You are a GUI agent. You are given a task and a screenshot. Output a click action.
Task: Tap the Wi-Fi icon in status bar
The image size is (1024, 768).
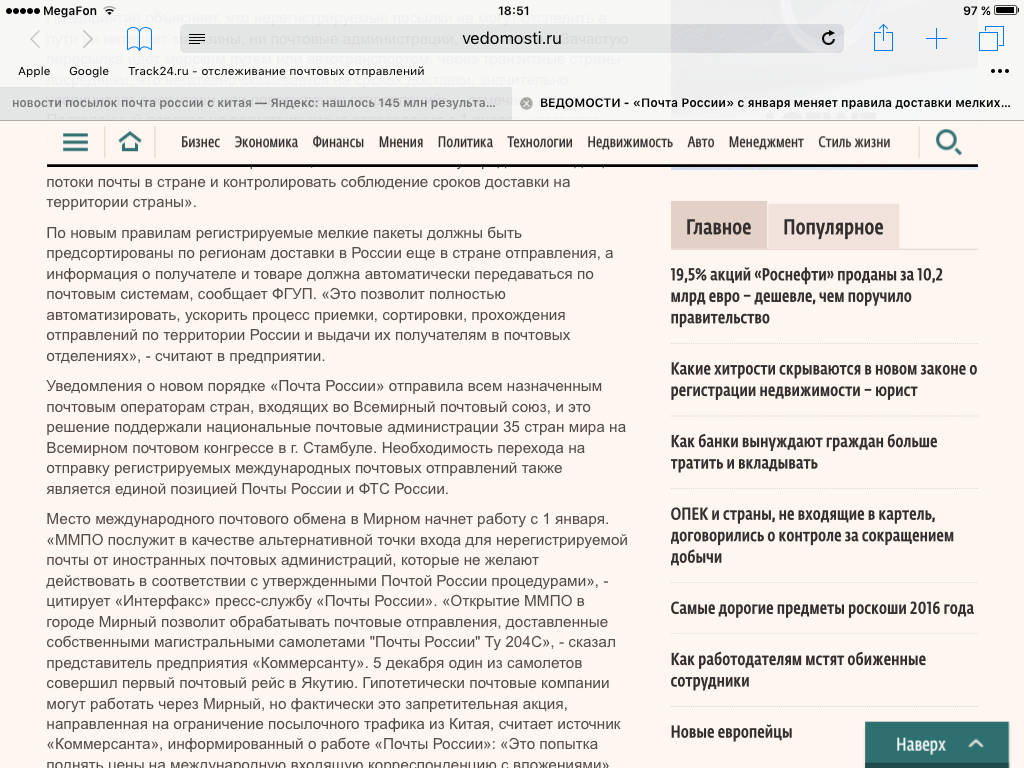[110, 10]
